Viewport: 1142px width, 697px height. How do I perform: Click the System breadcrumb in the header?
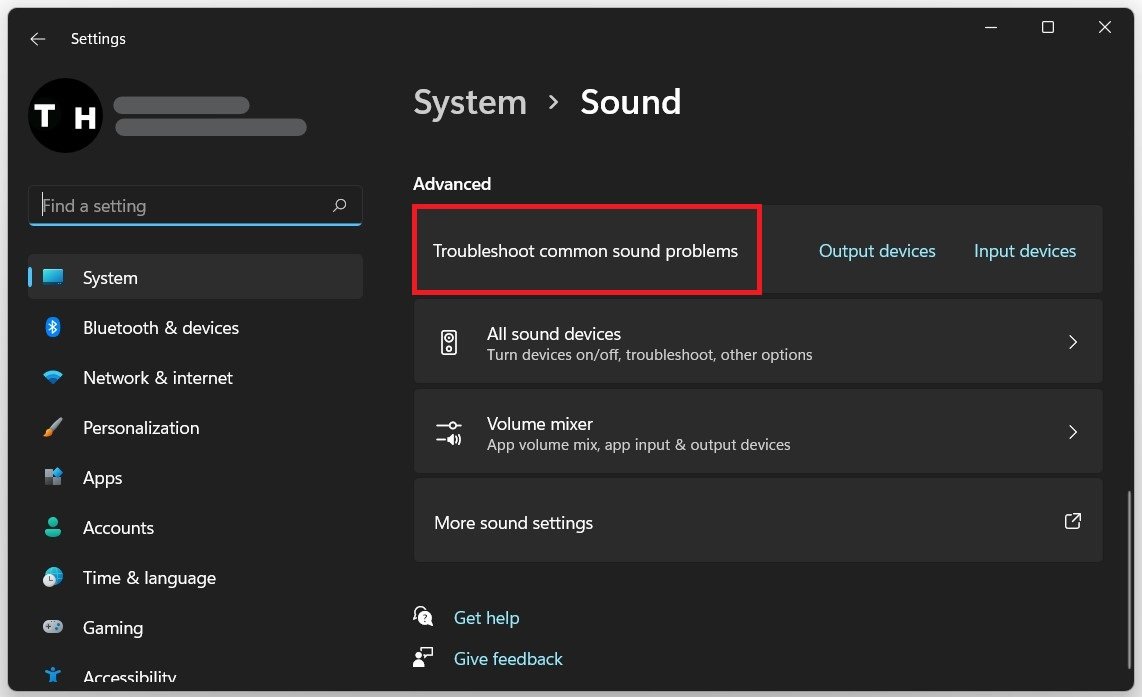point(470,102)
